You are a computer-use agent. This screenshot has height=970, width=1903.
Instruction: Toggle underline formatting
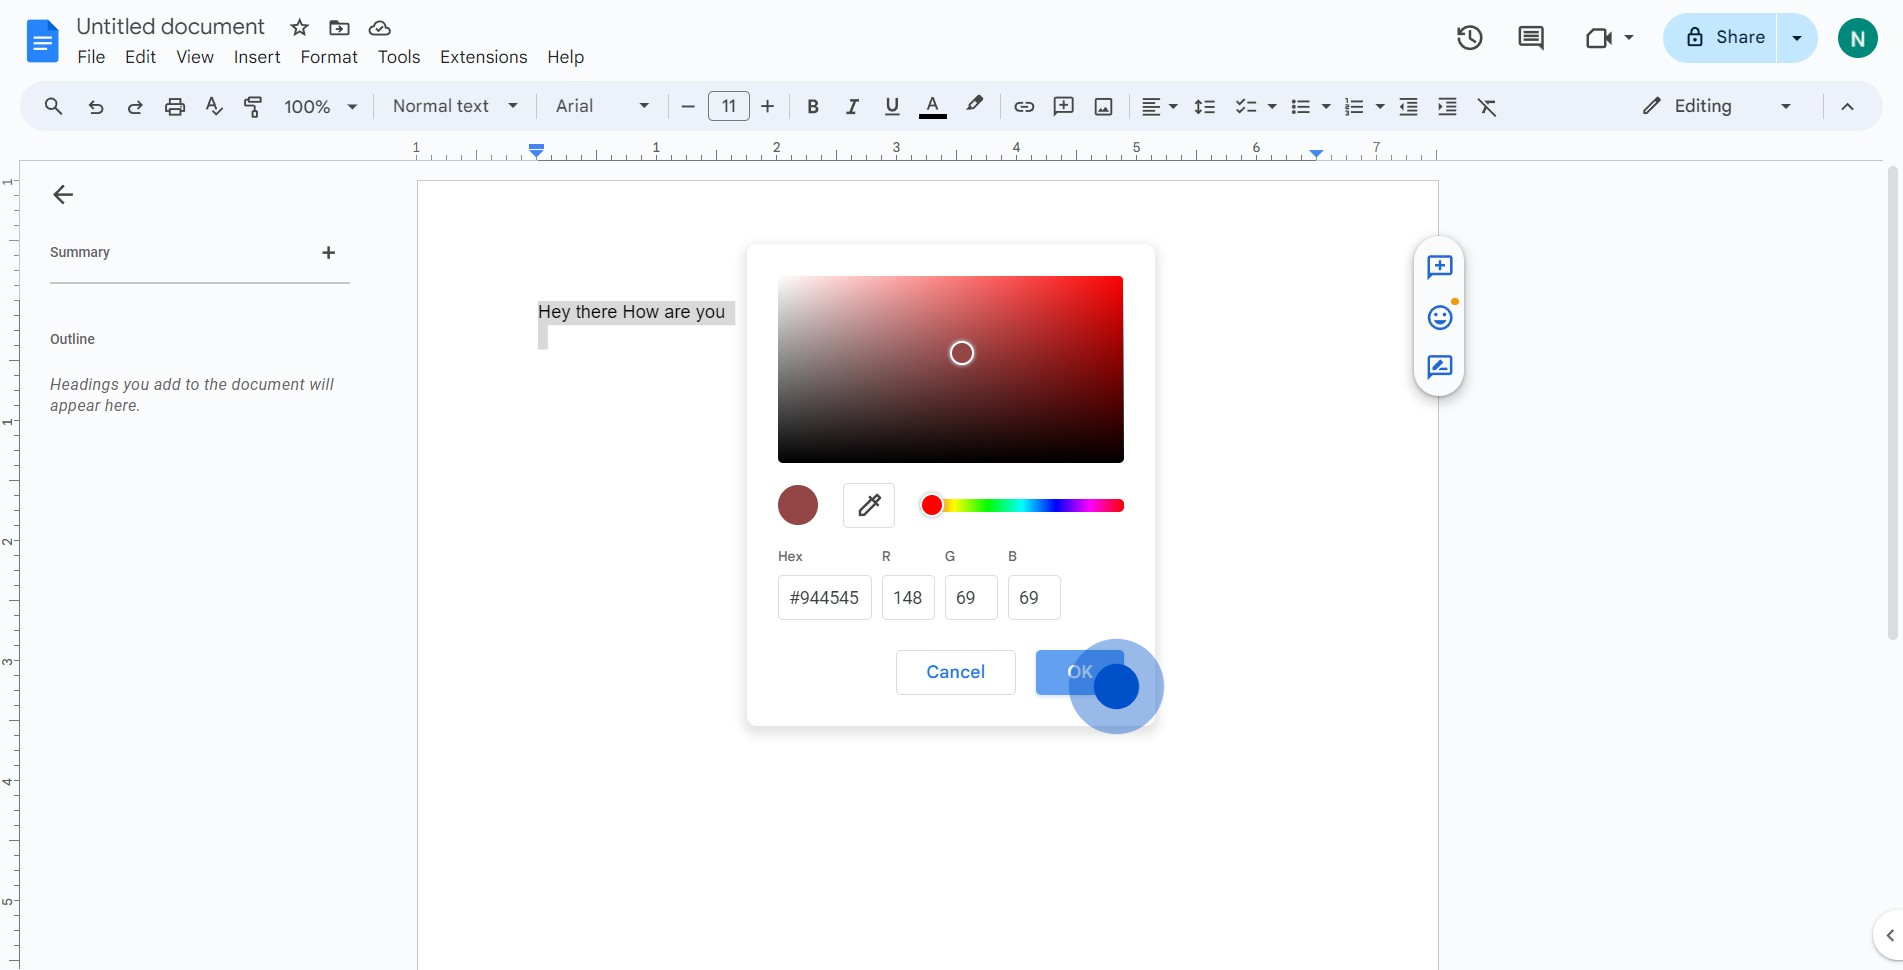pos(892,107)
